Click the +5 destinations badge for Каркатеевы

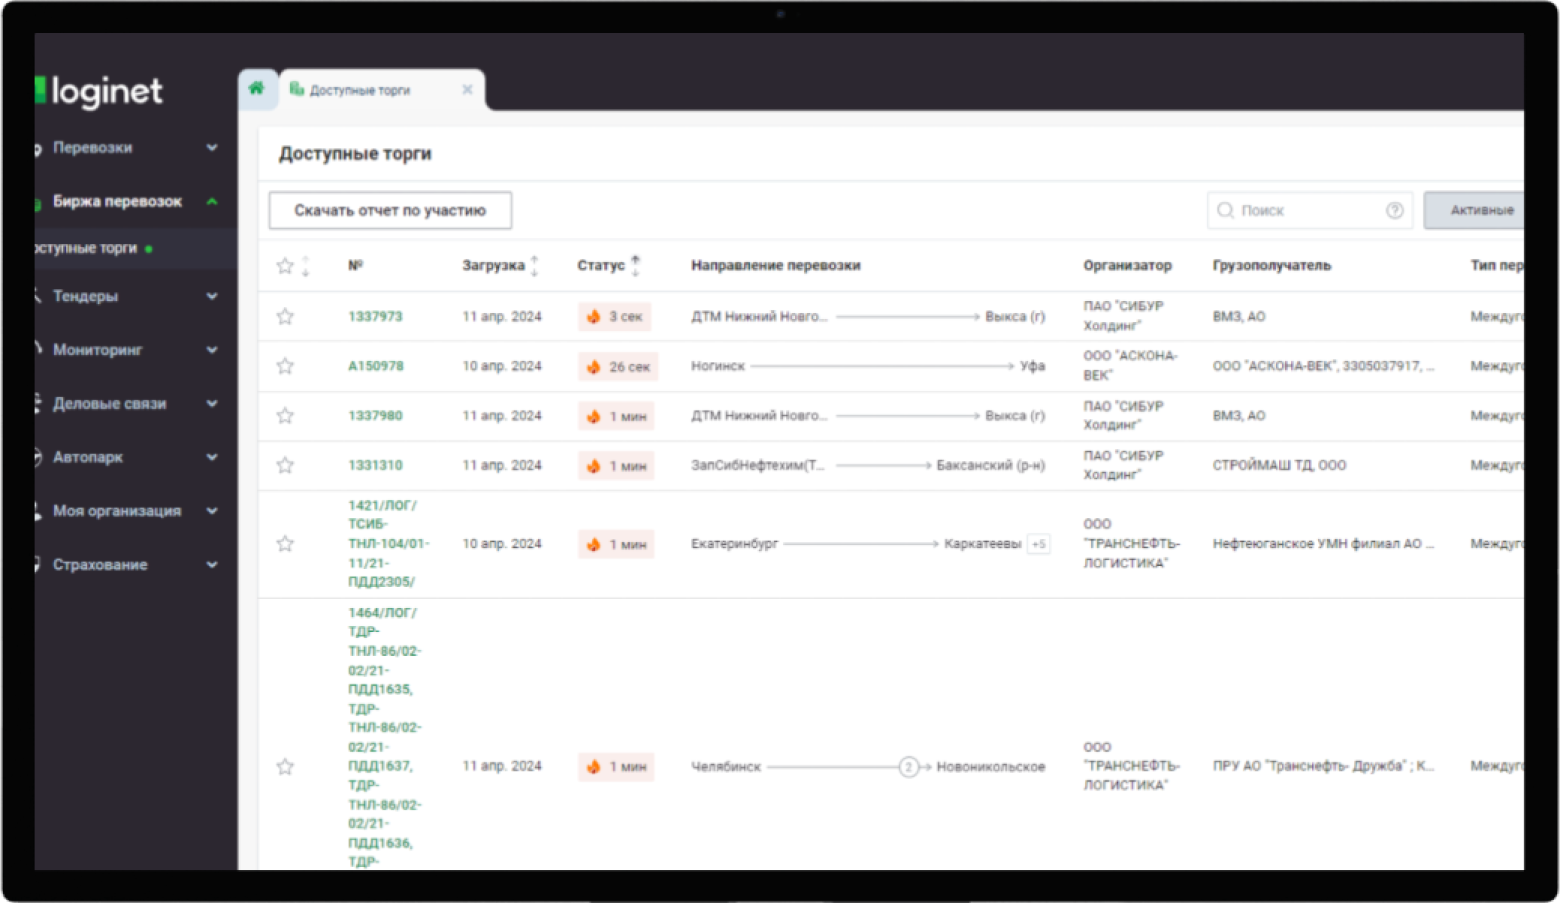pos(1039,544)
